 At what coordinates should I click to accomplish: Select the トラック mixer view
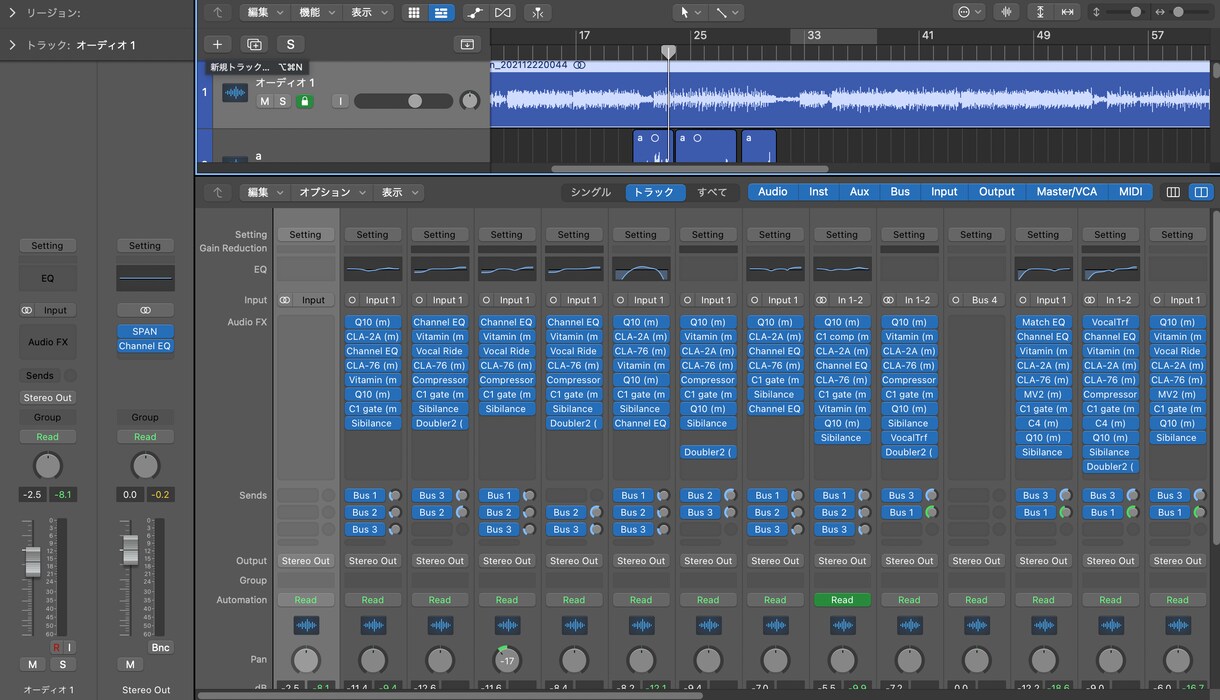pyautogui.click(x=655, y=192)
